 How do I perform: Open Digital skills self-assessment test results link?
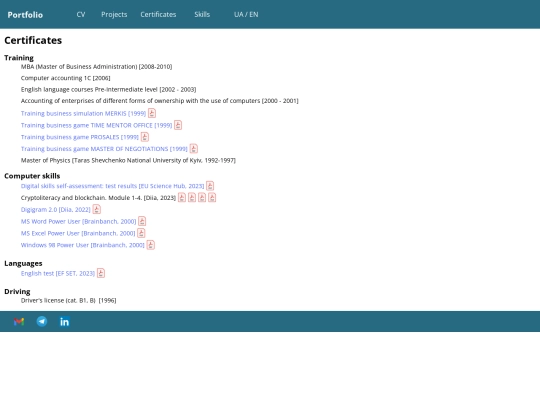click(x=112, y=186)
